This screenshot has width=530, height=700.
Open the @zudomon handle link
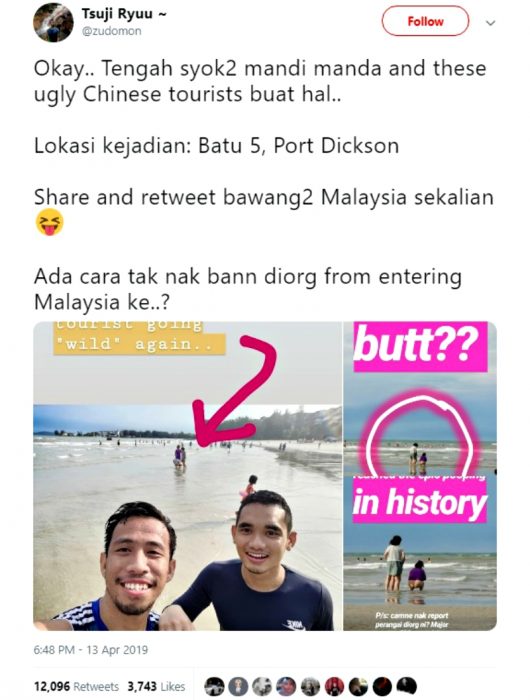tap(112, 31)
